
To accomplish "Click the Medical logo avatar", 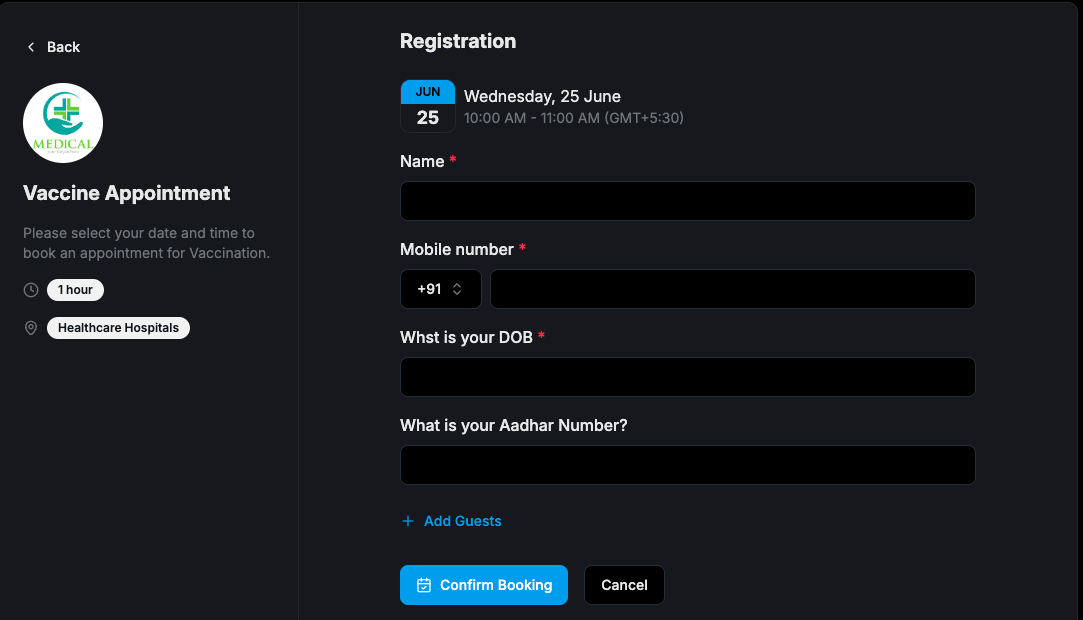I will pyautogui.click(x=63, y=123).
